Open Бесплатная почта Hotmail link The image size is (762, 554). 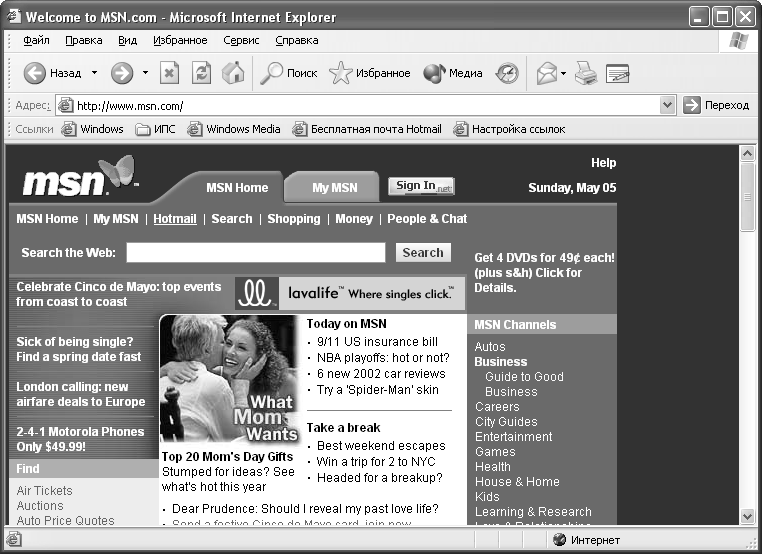tap(367, 129)
